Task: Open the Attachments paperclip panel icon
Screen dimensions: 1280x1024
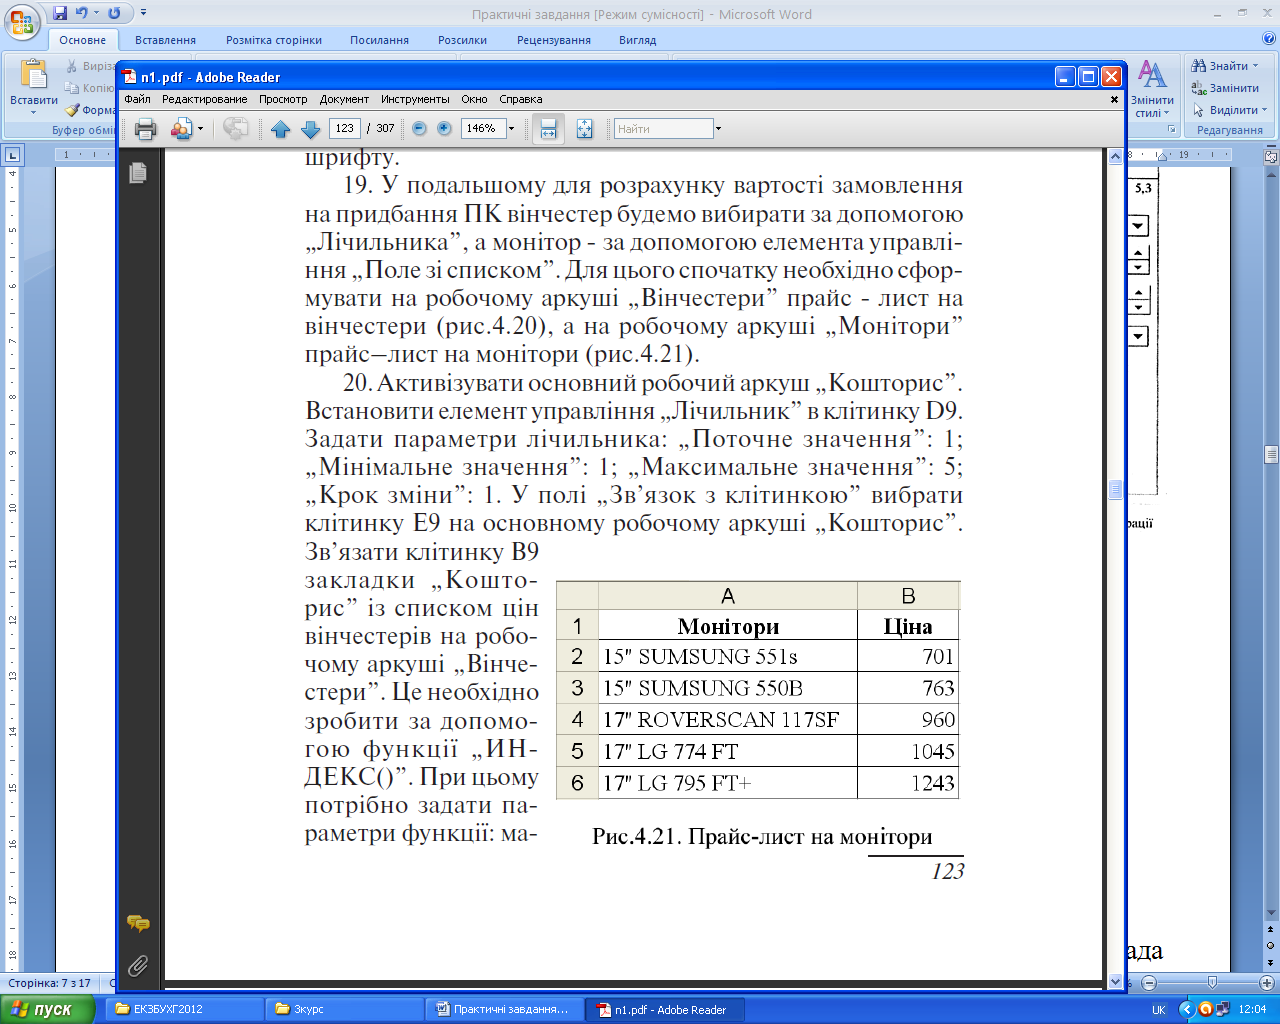Action: [x=138, y=965]
